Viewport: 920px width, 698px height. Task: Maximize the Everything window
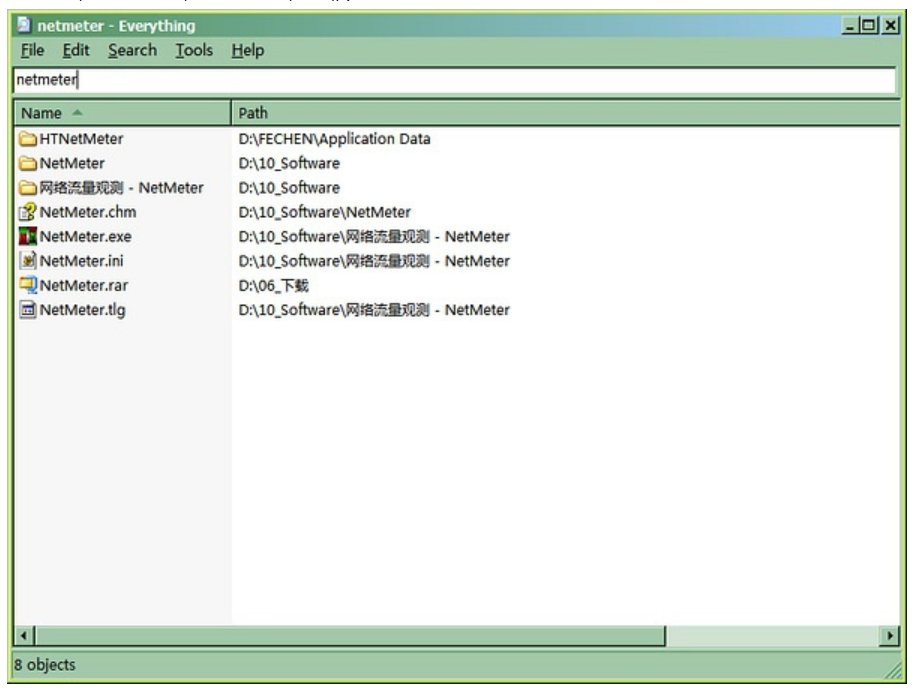tap(869, 25)
